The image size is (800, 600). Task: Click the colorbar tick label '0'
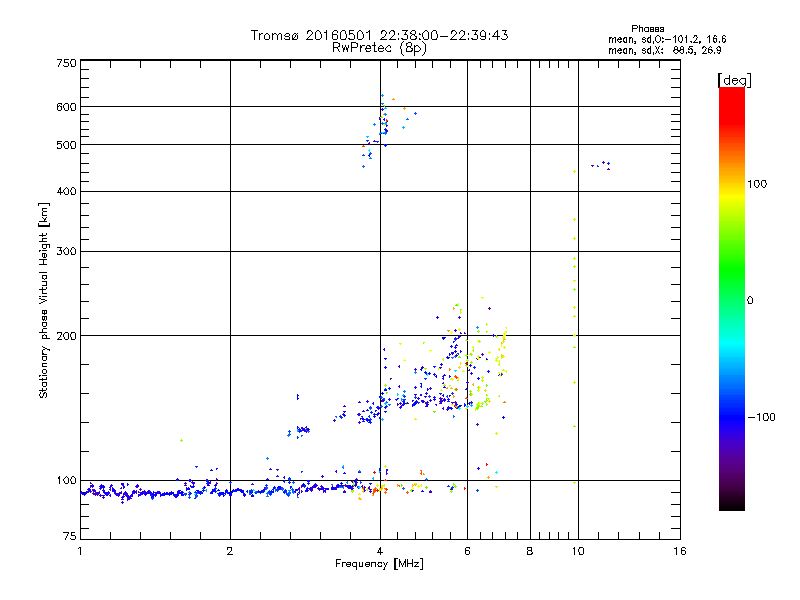(x=750, y=301)
